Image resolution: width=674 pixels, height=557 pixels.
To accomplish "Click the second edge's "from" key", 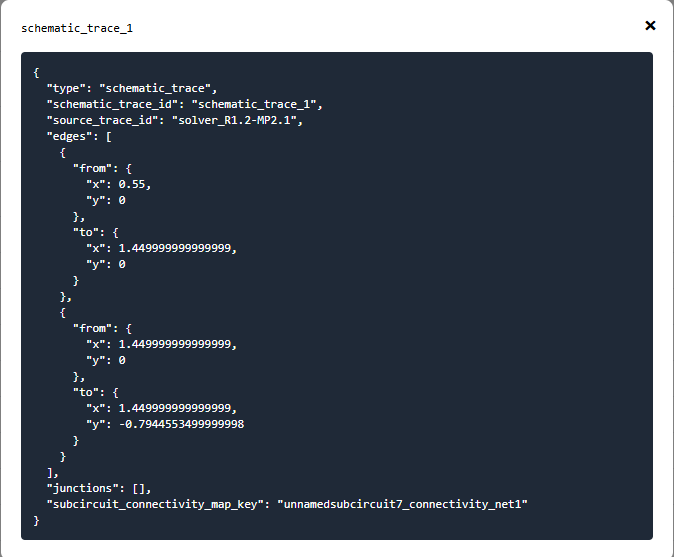I will (x=92, y=328).
